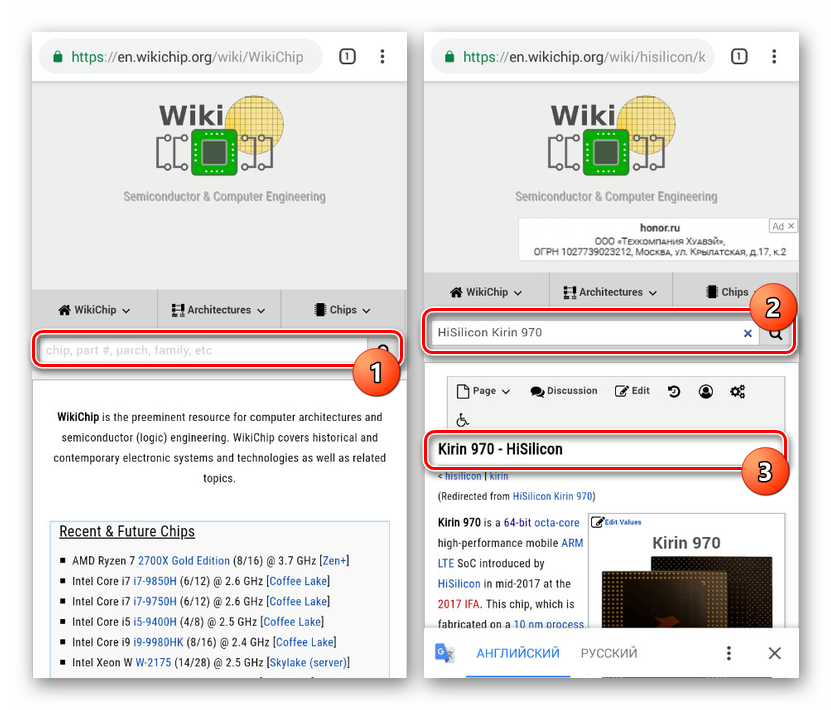Open Coffee Lake link in i7-9850H row
Image resolution: width=831 pixels, height=710 pixels.
coord(298,581)
